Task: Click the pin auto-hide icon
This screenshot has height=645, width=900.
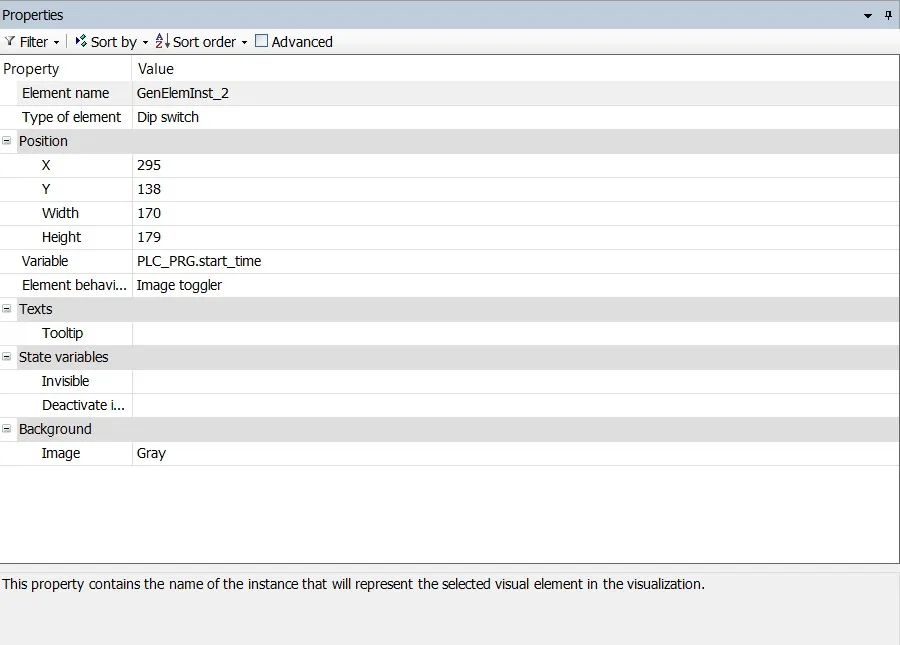Action: (x=888, y=15)
